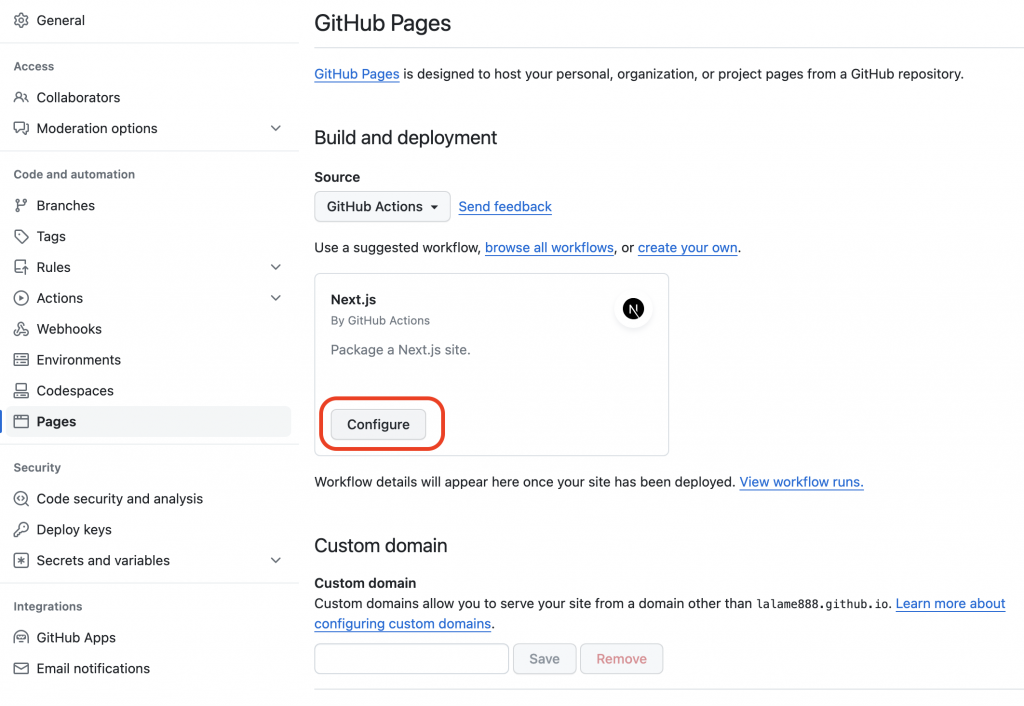The width and height of the screenshot is (1024, 706).
Task: Click the Configure button for Next.js
Action: tap(378, 425)
